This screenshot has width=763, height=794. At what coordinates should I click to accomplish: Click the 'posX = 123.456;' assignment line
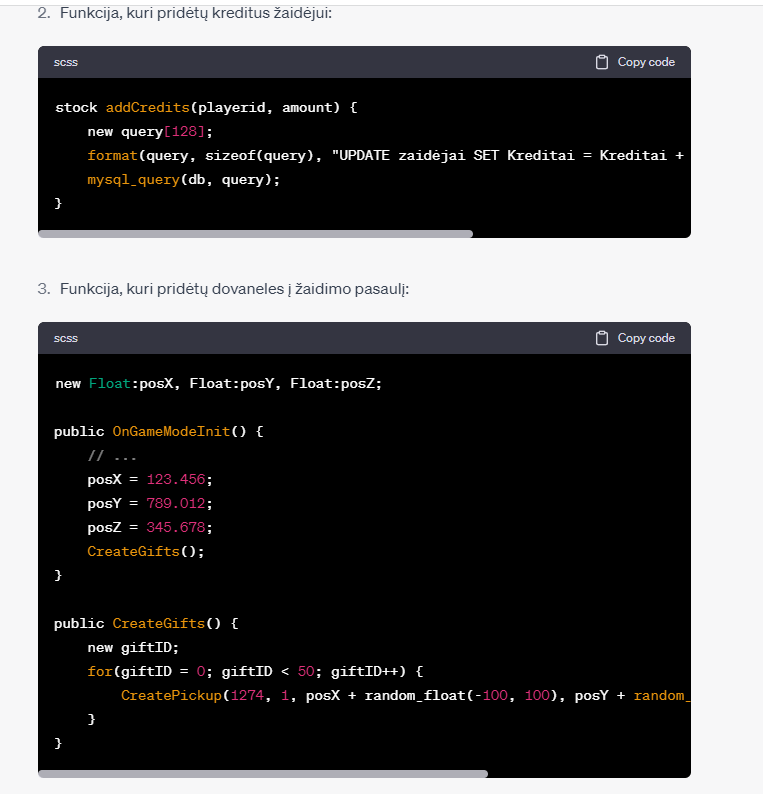pyautogui.click(x=150, y=479)
